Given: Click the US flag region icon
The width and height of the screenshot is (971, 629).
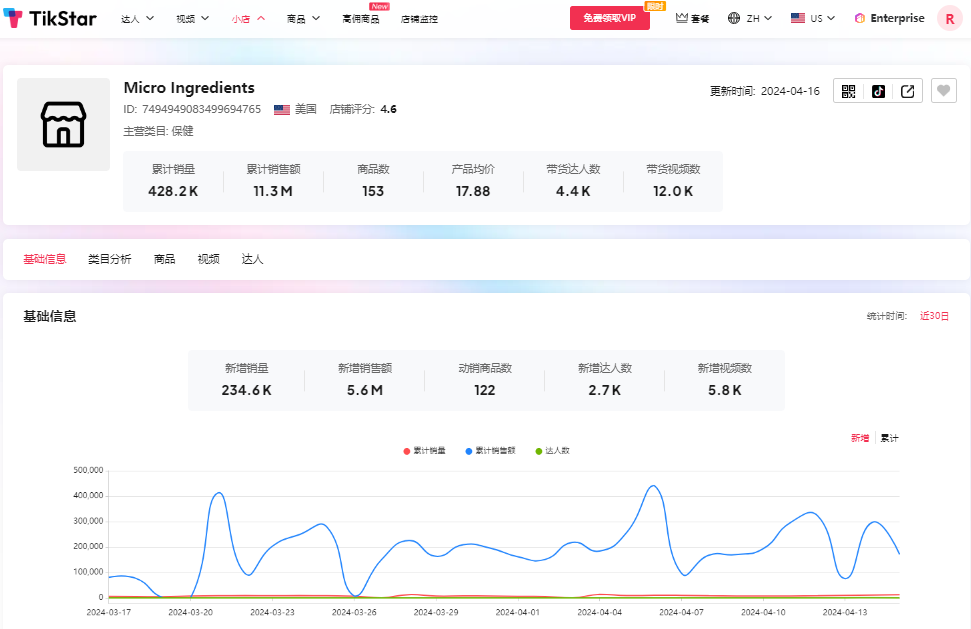Looking at the screenshot, I should click(798, 18).
